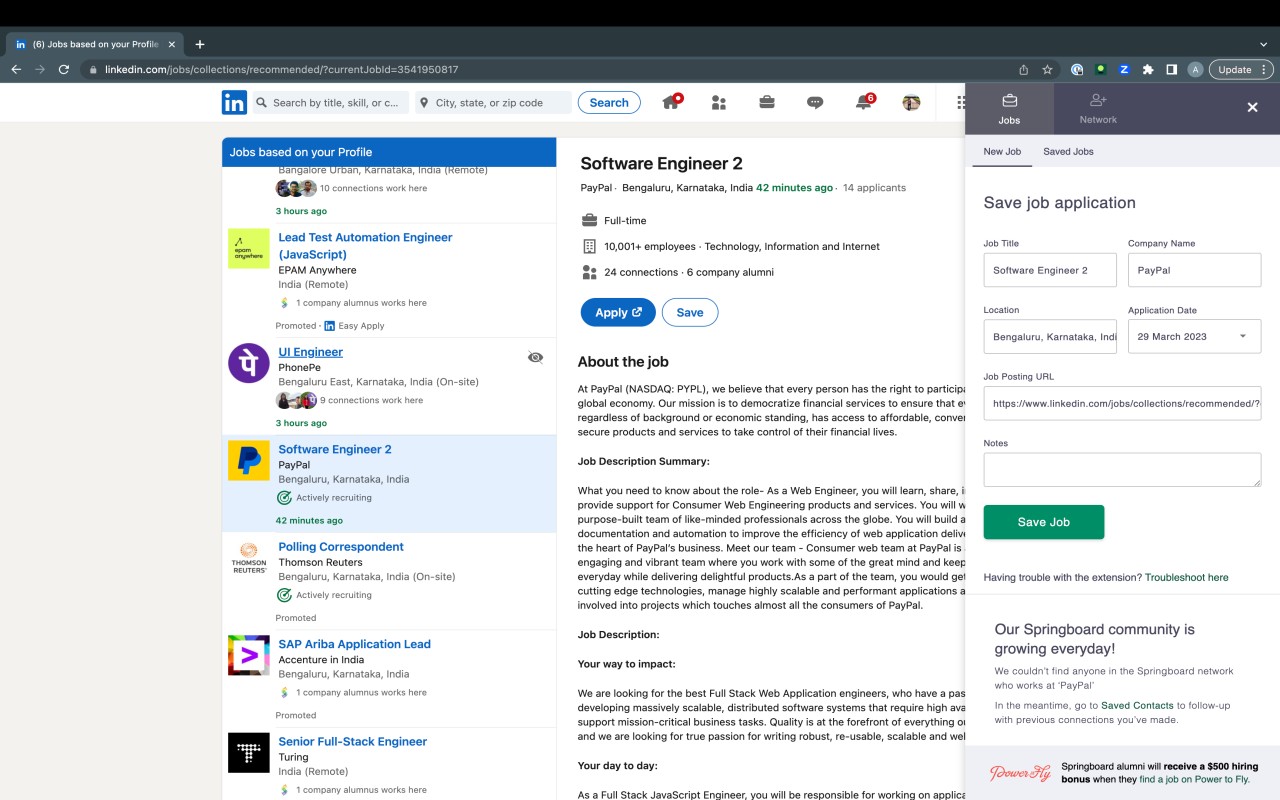Image resolution: width=1280 pixels, height=800 pixels.
Task: Open the Messaging chat icon
Action: click(815, 102)
